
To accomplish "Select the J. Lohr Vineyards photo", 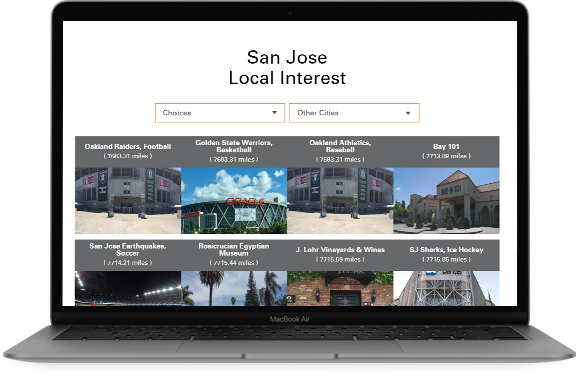I will (x=340, y=288).
